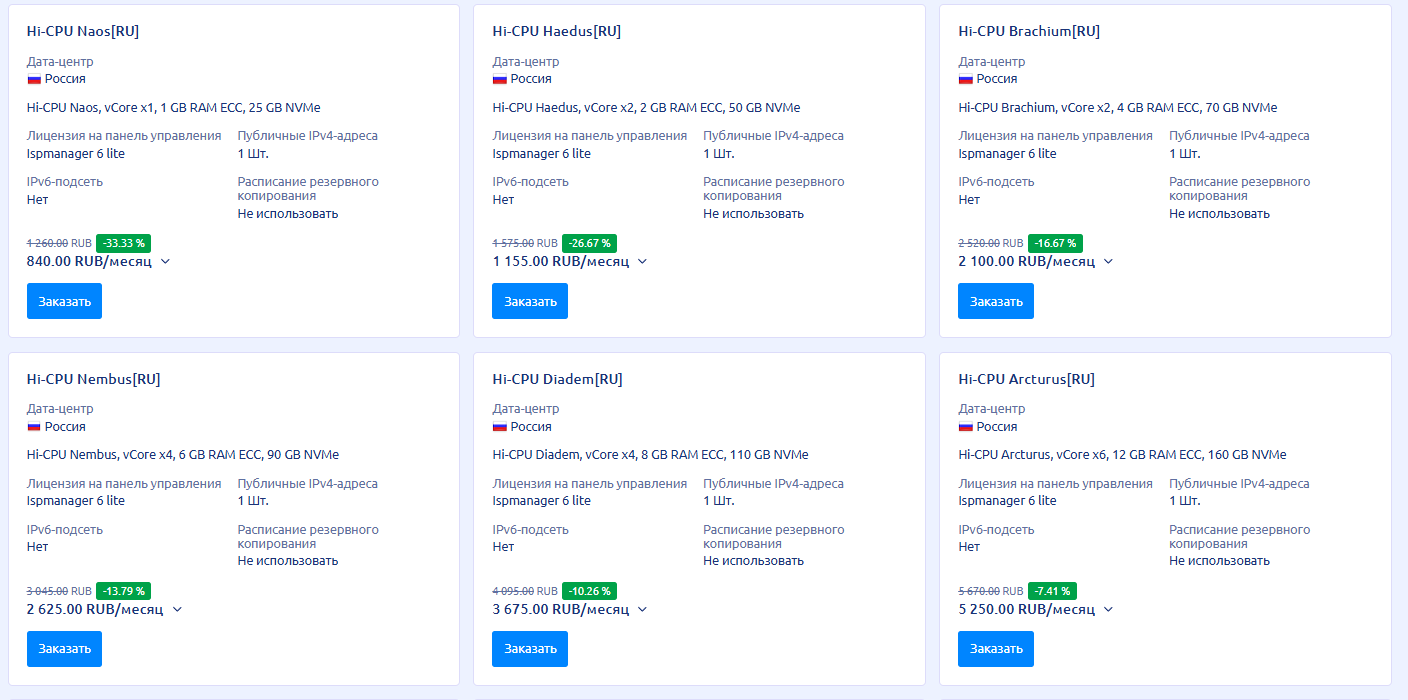Select the Hi-CPU Arcturus[RU] title
Viewport: 1408px width, 700px height.
tap(1026, 379)
